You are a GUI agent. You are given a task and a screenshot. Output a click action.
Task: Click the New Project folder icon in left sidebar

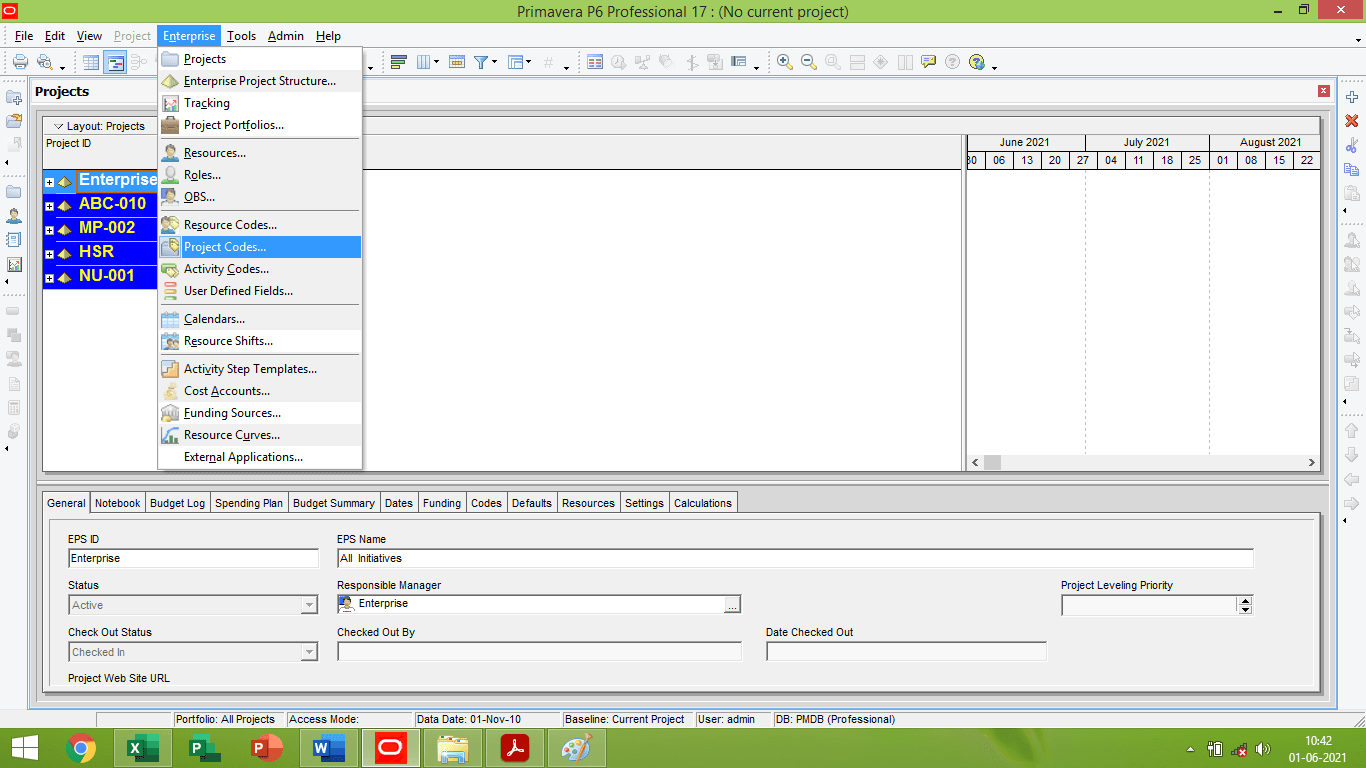(14, 97)
